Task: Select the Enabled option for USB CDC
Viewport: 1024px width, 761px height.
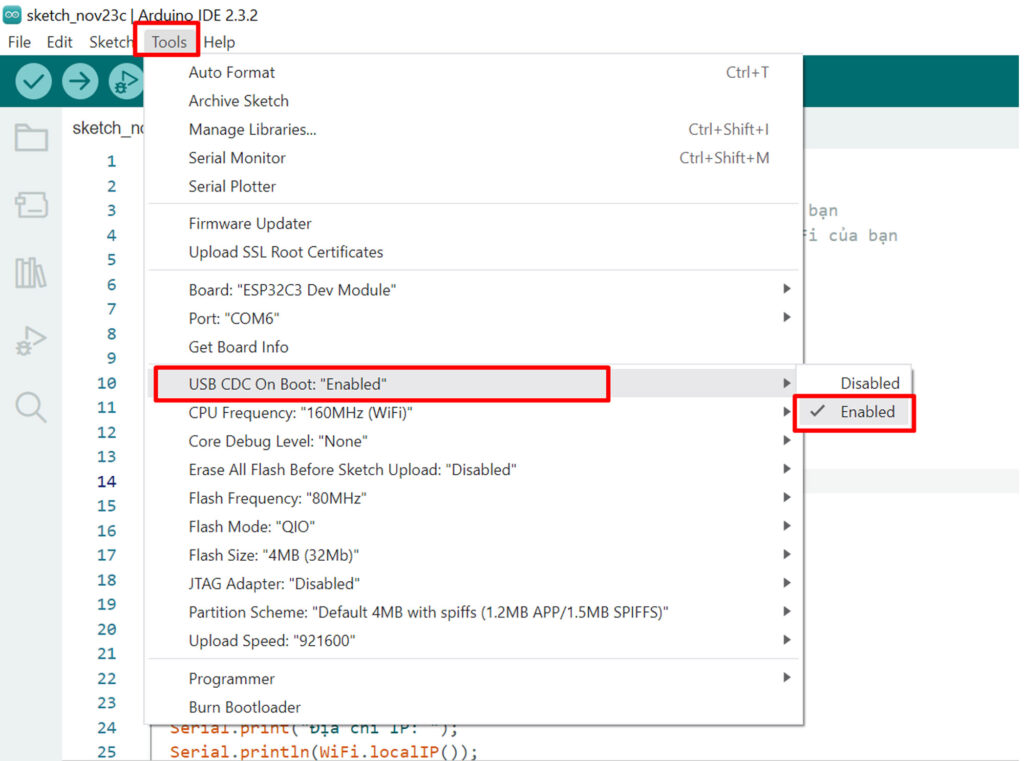Action: coord(867,412)
